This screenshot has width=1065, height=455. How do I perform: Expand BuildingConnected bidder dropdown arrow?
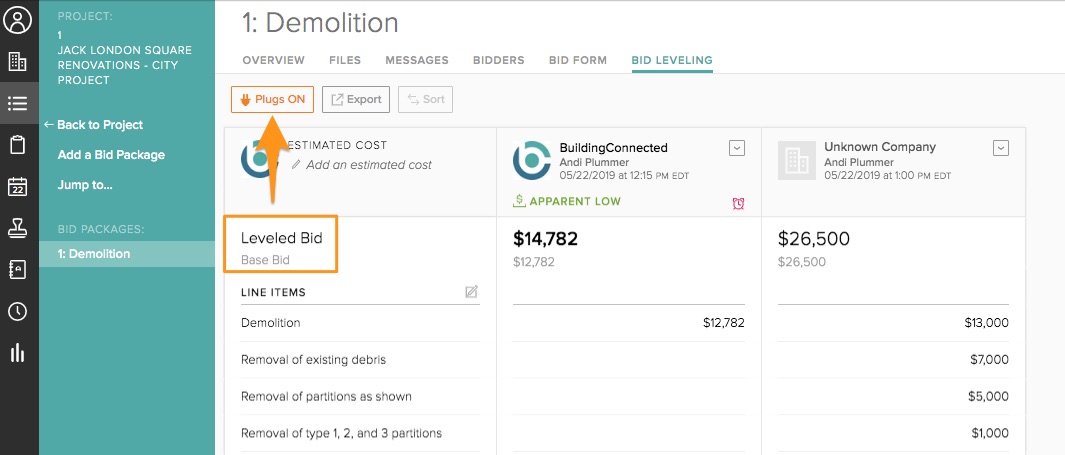(x=736, y=148)
